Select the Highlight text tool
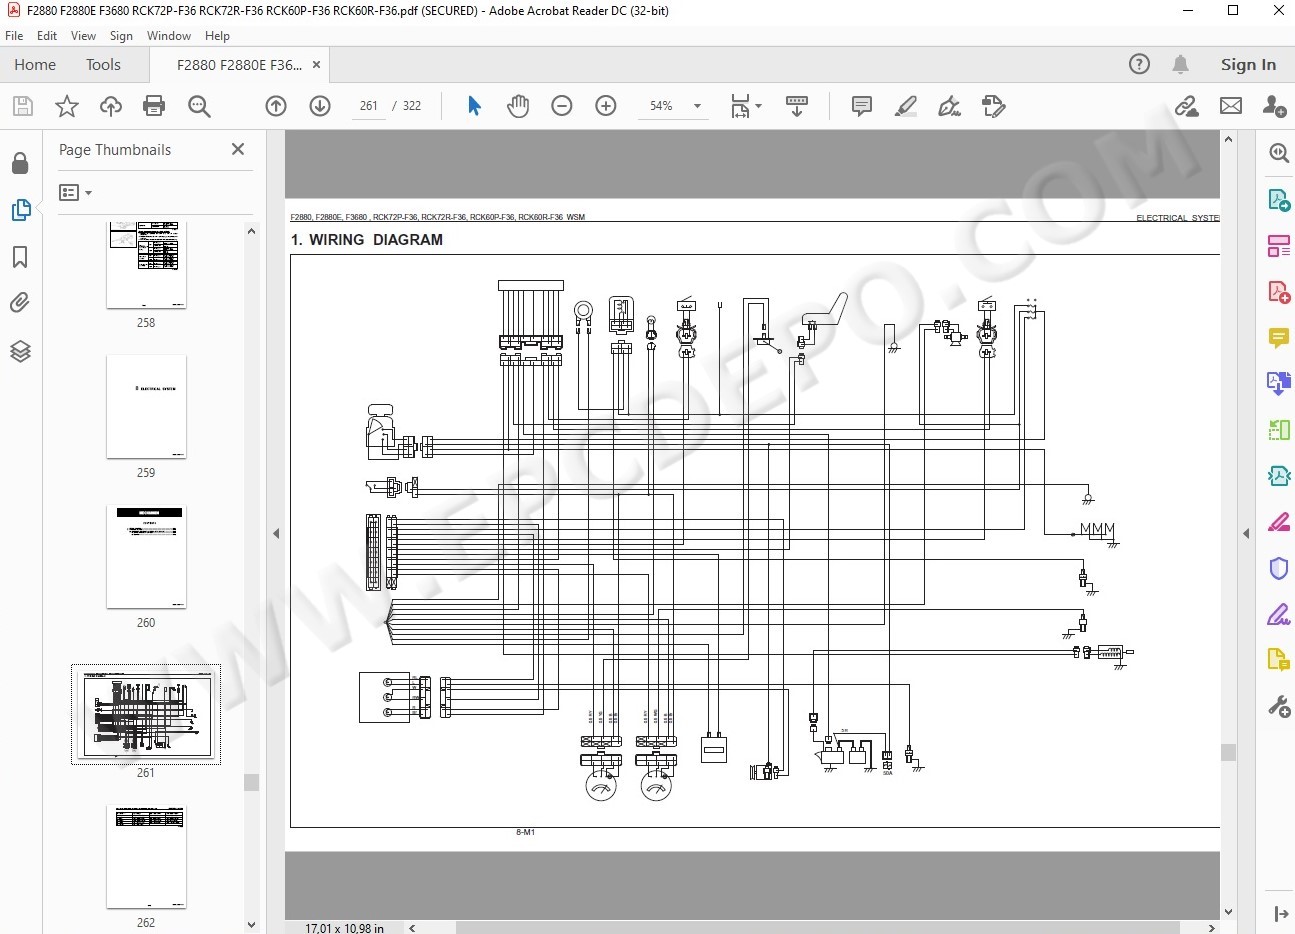The image size is (1295, 934). point(906,106)
